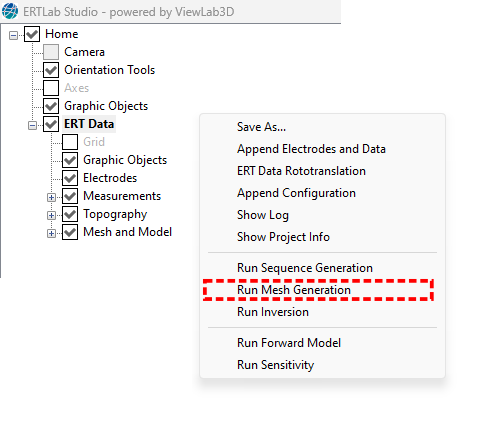This screenshot has width=485, height=433.
Task: Choose Append Electrodes and Data
Action: (x=311, y=149)
